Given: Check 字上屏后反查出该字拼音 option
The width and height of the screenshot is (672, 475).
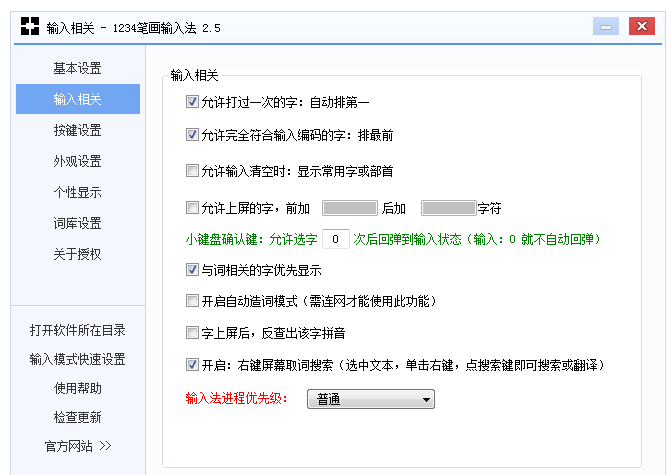Looking at the screenshot, I should pyautogui.click(x=192, y=332).
